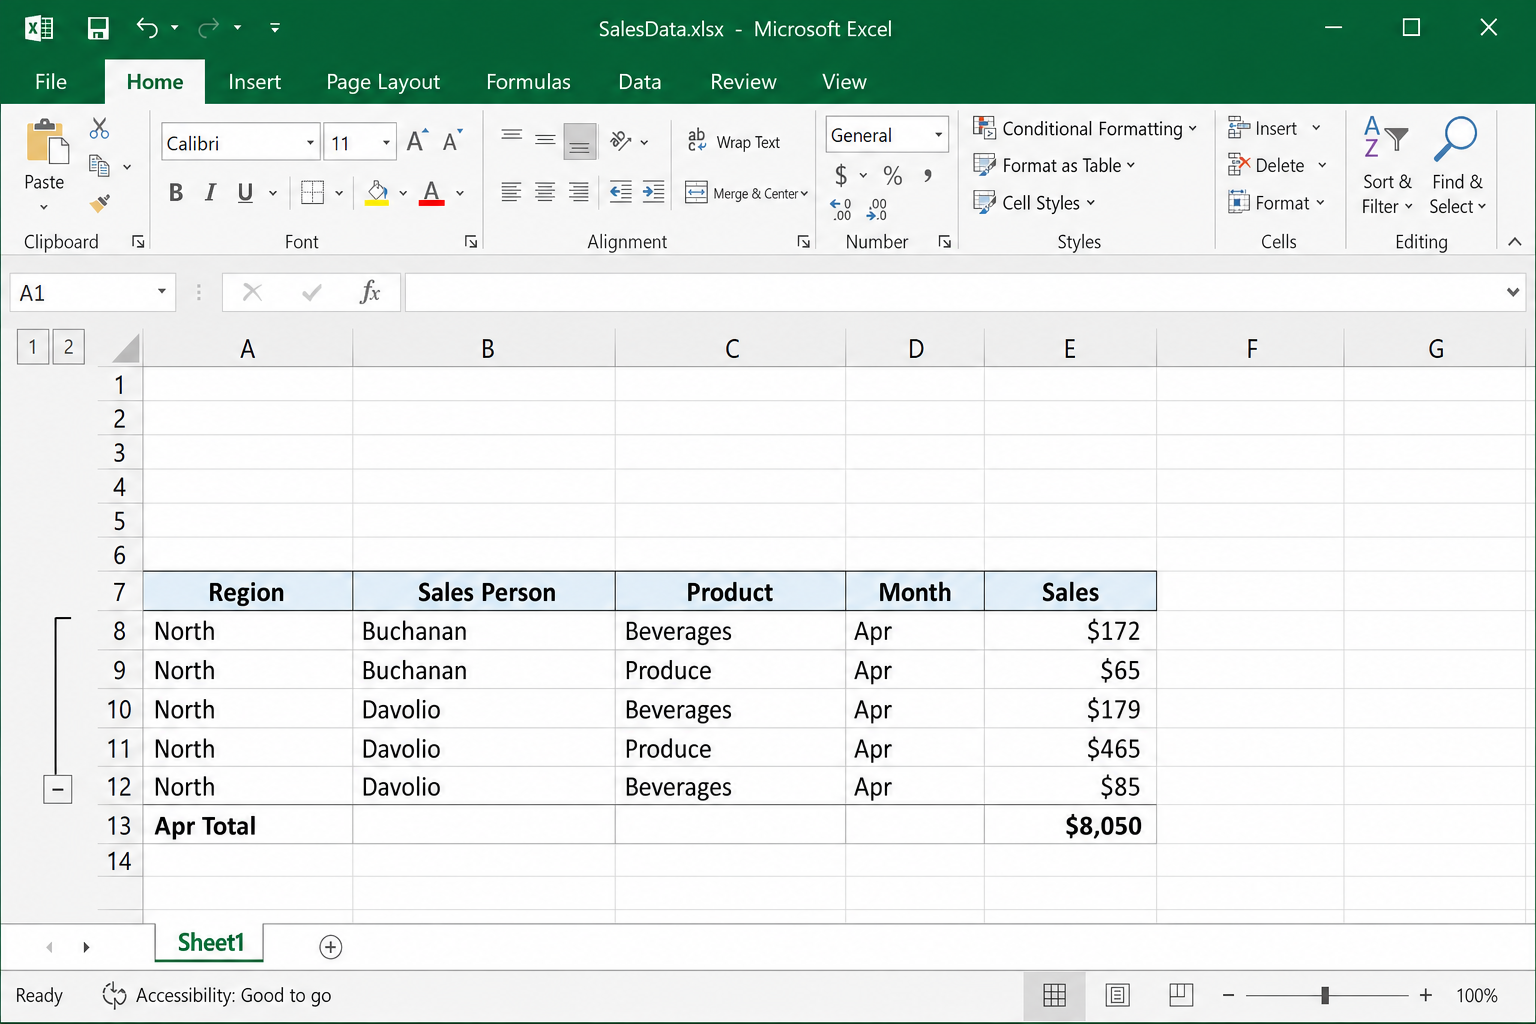Toggle Bold formatting
The height and width of the screenshot is (1024, 1536).
pyautogui.click(x=176, y=192)
